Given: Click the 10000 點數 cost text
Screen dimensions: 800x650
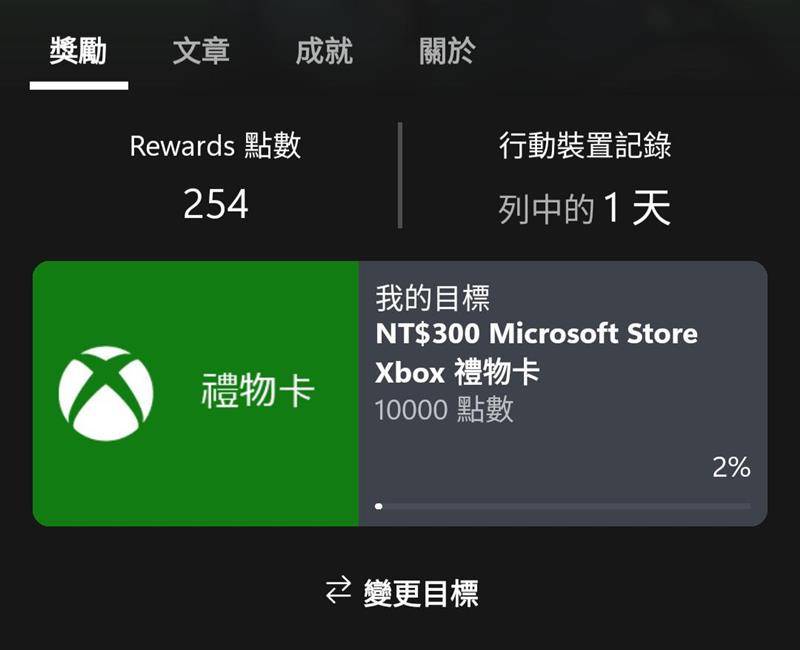Looking at the screenshot, I should pos(444,410).
